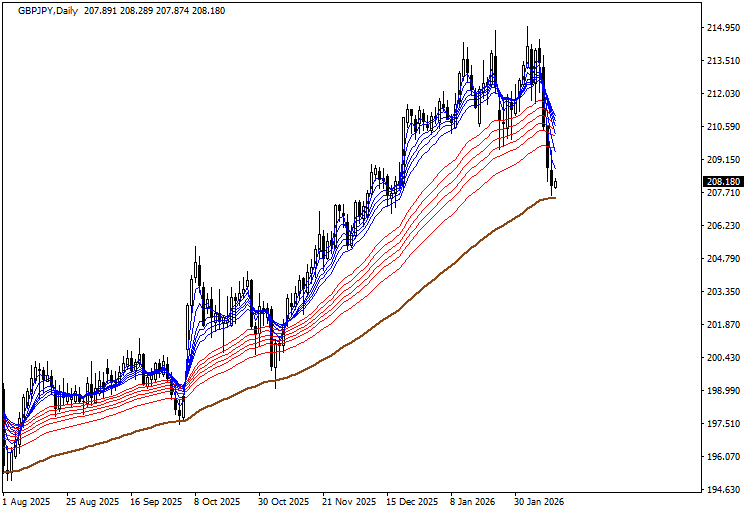Screen dimensions: 747x513
Task: Select the 16 Sep 2025 date label
Action: point(156,501)
